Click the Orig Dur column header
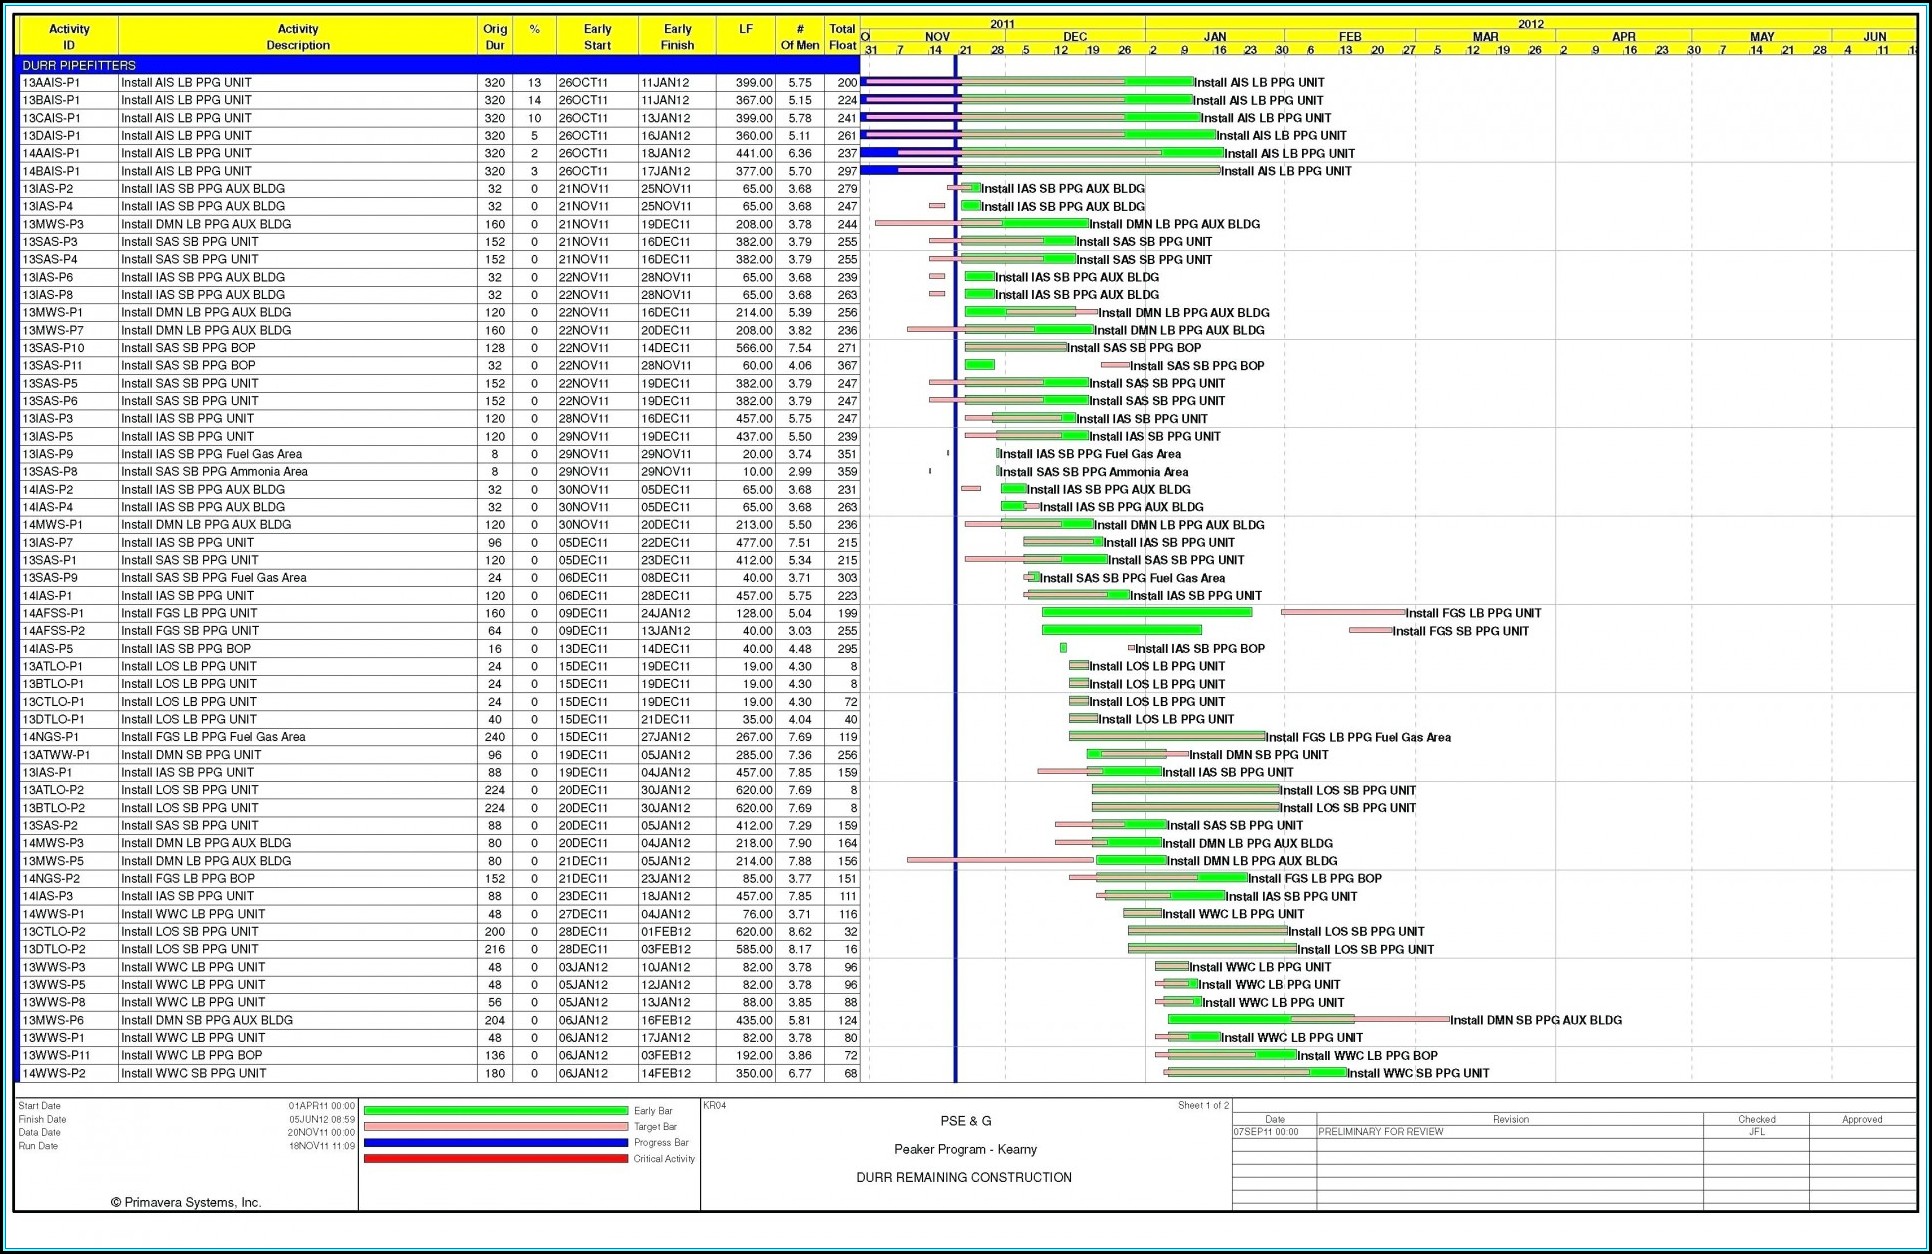Image resolution: width=1932 pixels, height=1254 pixels. pyautogui.click(x=494, y=37)
